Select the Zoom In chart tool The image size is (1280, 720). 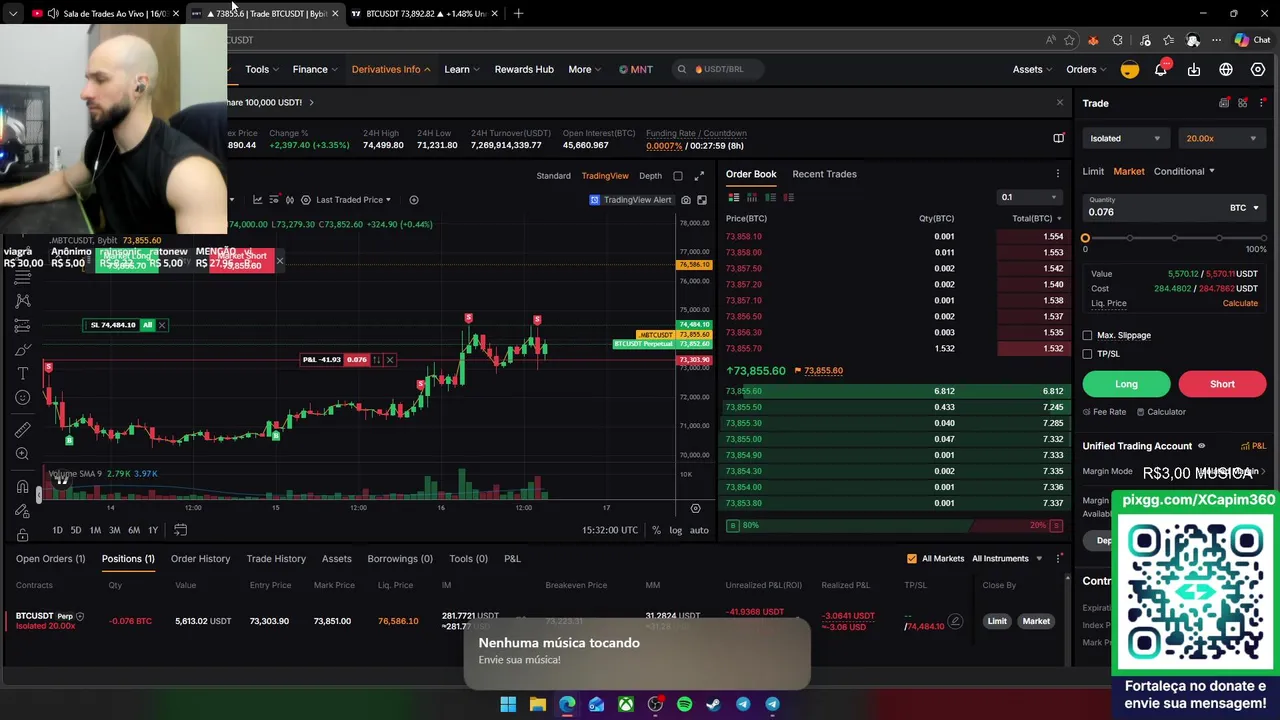[22, 454]
